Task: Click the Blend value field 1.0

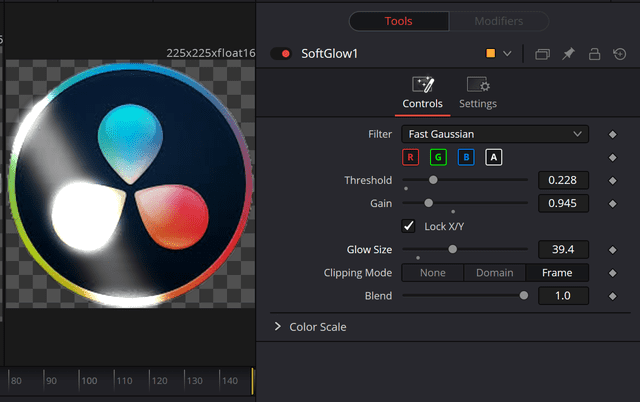Action: 563,296
